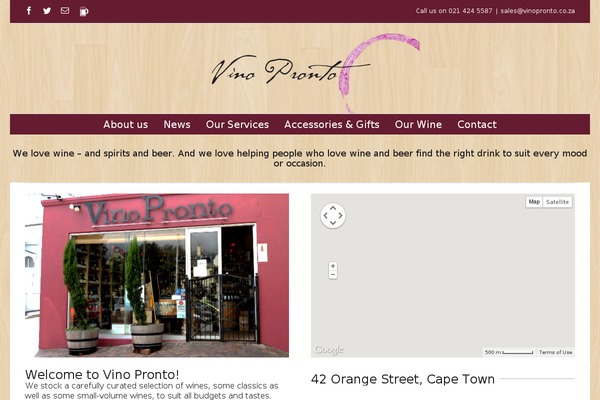Pan the map right with arrow
The height and width of the screenshot is (400, 600).
340,216
